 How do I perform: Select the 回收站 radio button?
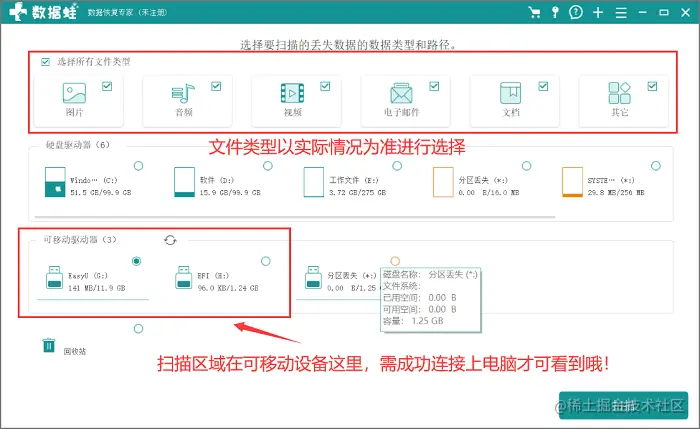click(x=138, y=329)
